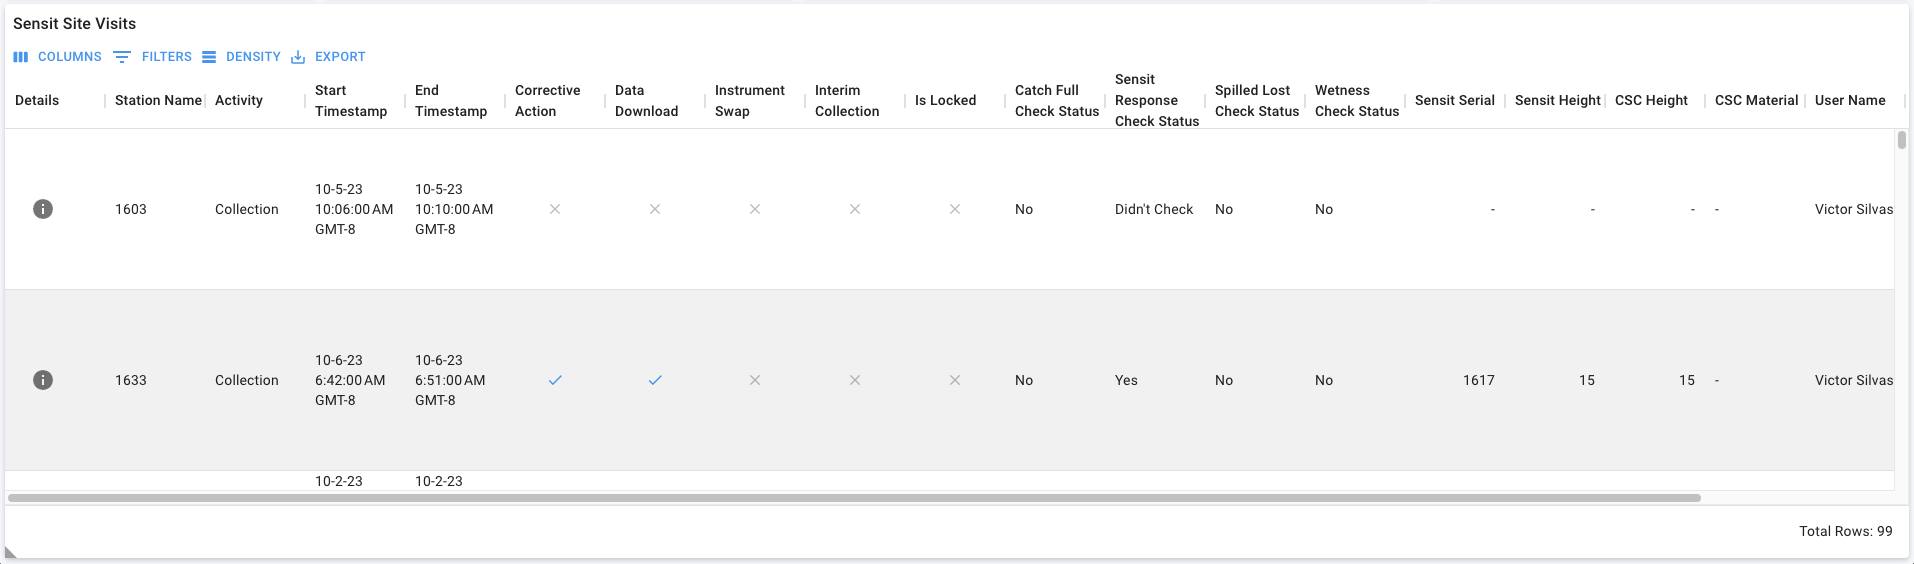The width and height of the screenshot is (1914, 564).
Task: Click the Activity column header
Action: tap(239, 100)
